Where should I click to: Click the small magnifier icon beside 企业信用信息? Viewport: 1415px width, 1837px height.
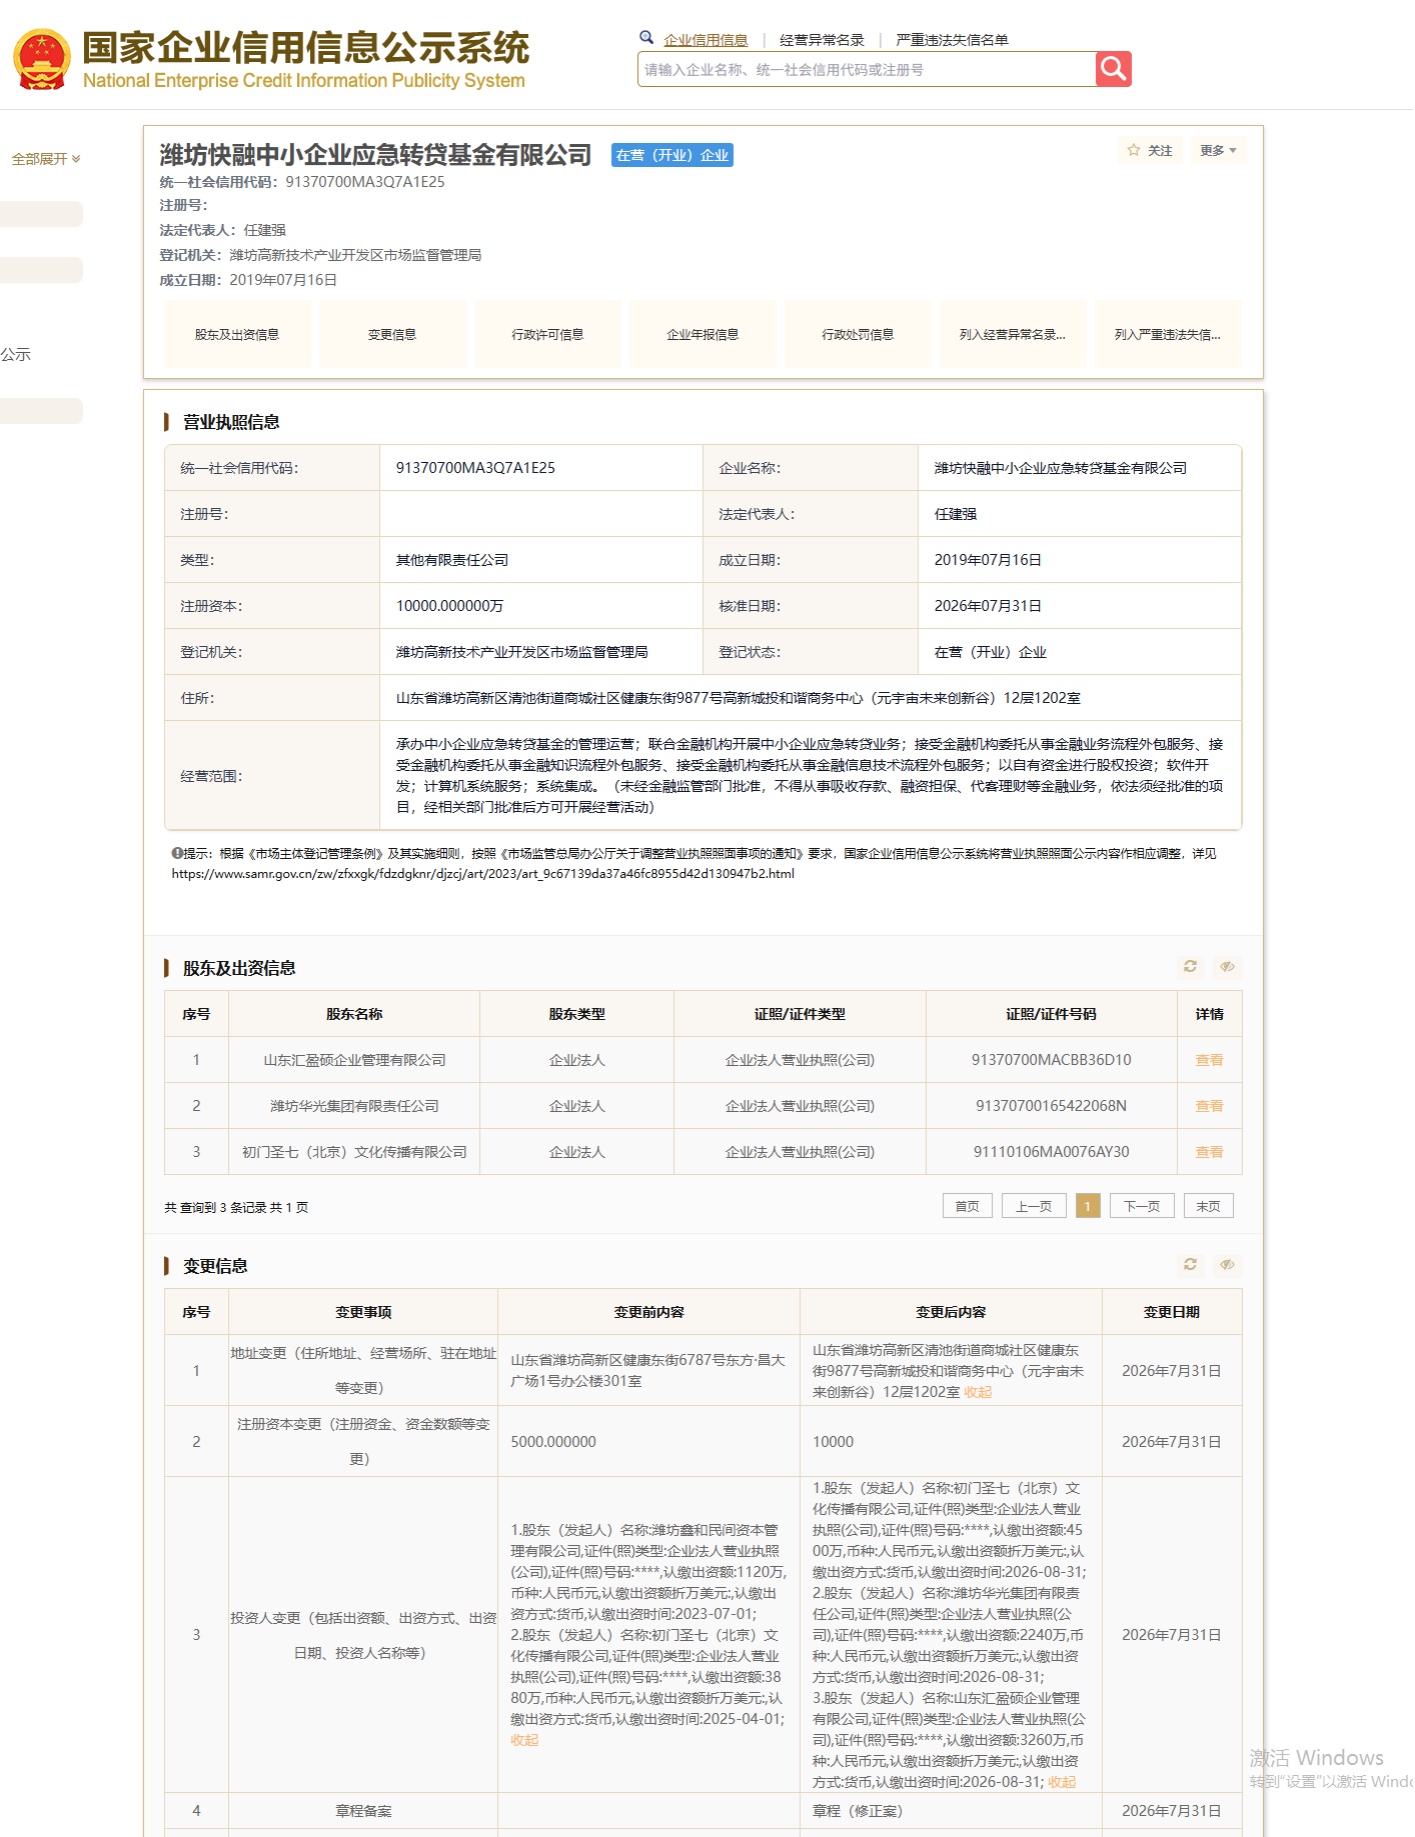647,38
